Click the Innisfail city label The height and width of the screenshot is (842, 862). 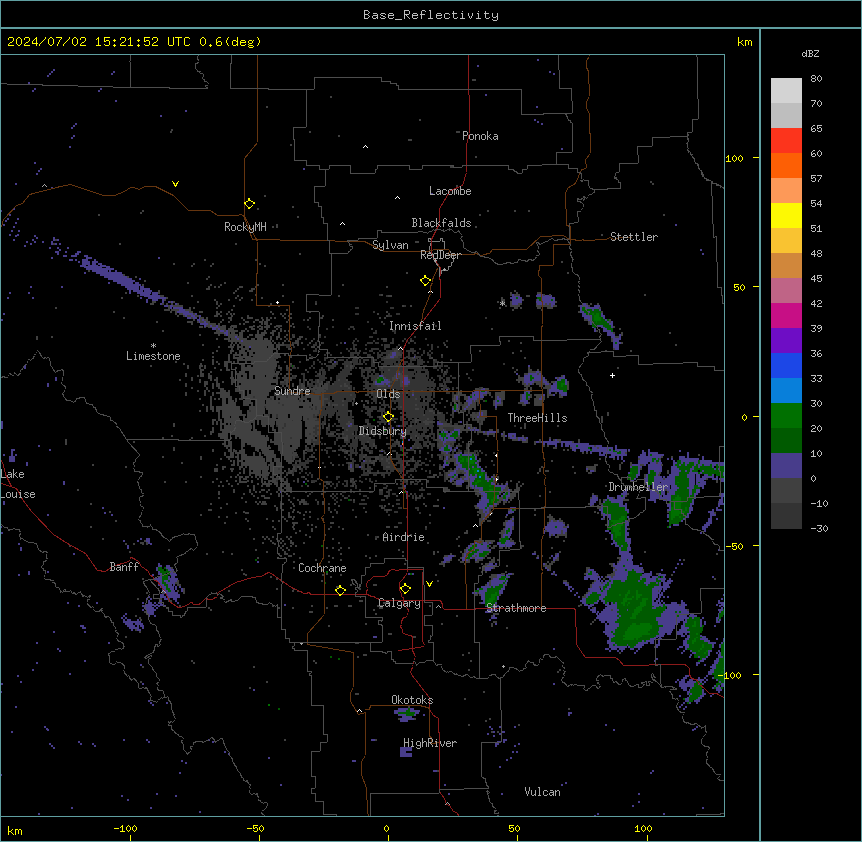pyautogui.click(x=415, y=326)
